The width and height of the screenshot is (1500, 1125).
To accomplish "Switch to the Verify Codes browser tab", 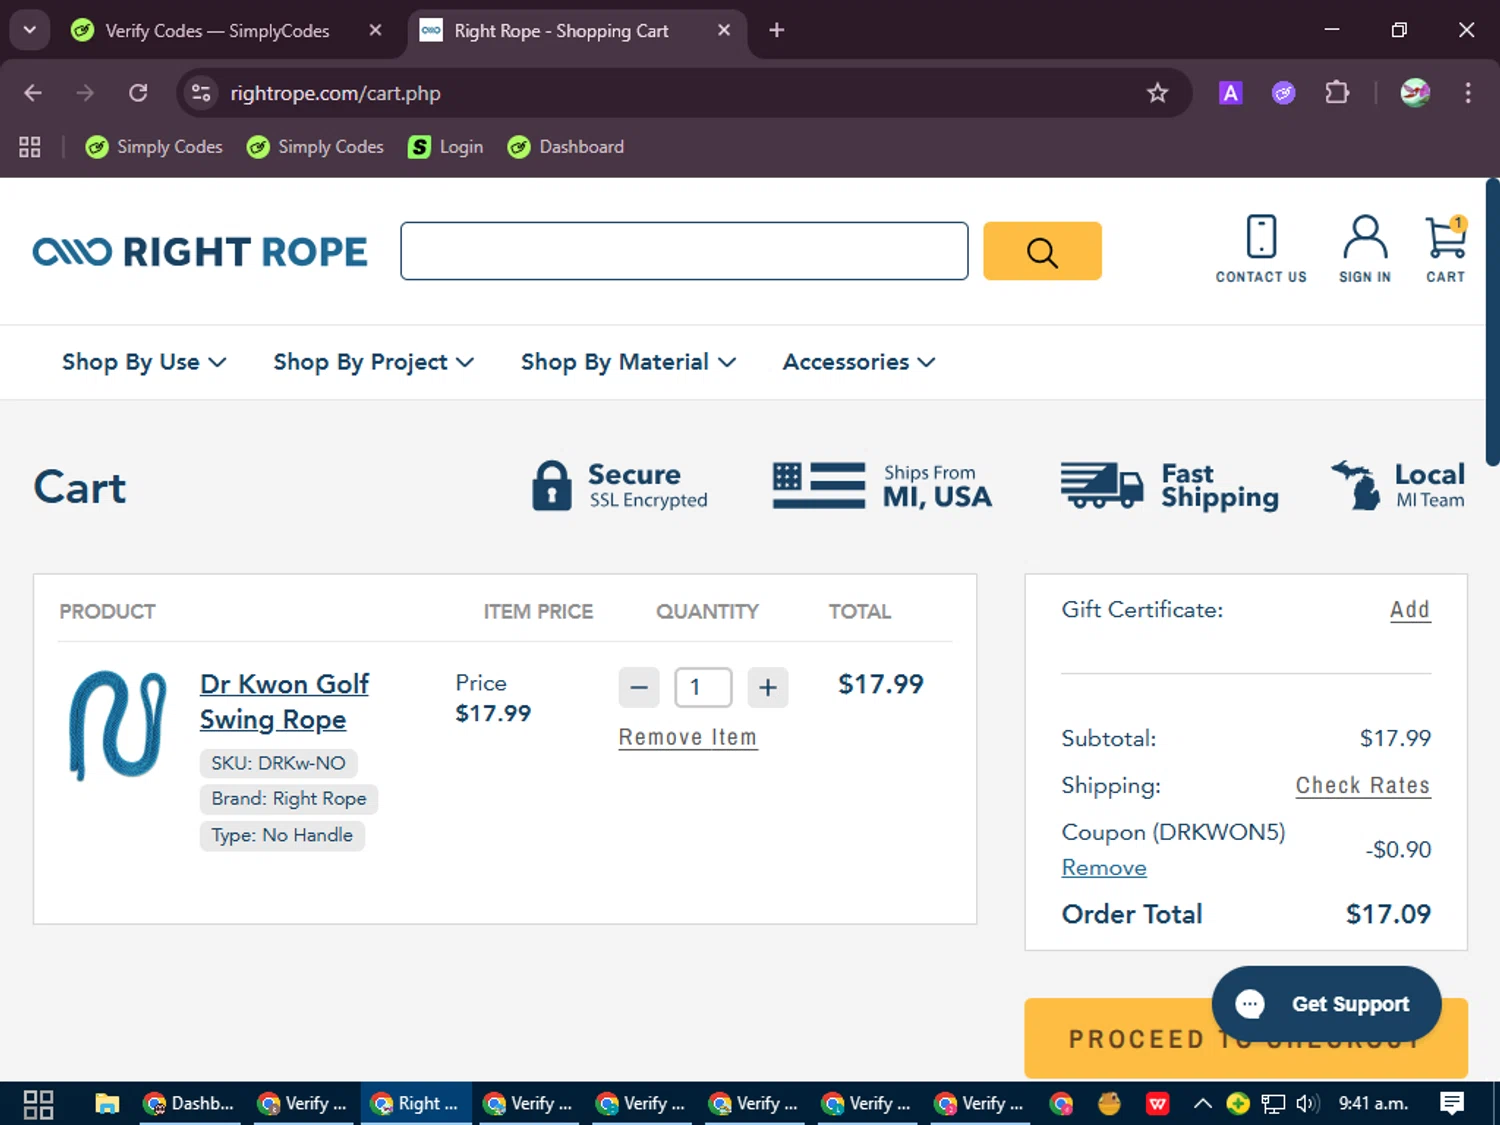I will tap(217, 31).
